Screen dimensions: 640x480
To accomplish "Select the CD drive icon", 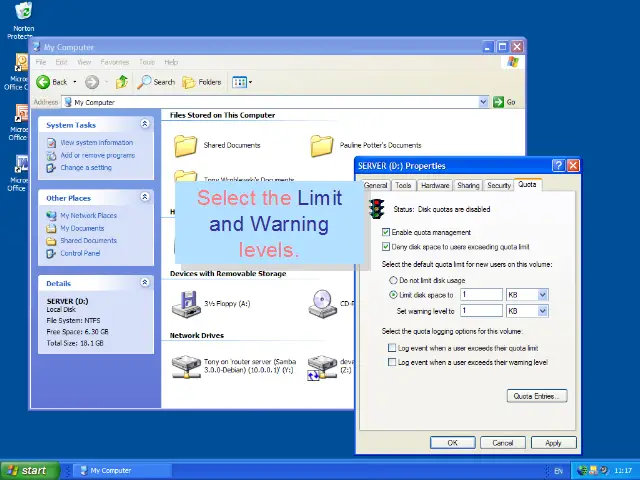I will (322, 304).
